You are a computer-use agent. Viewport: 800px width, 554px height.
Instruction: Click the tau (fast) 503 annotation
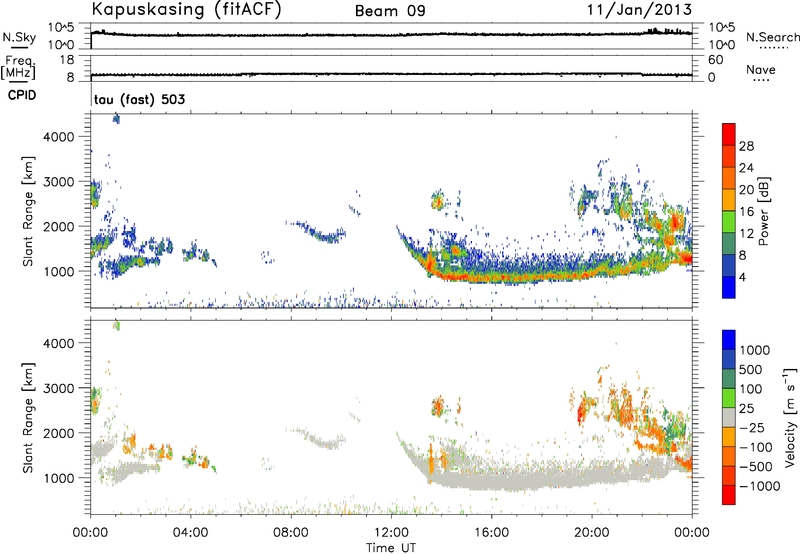[x=139, y=99]
